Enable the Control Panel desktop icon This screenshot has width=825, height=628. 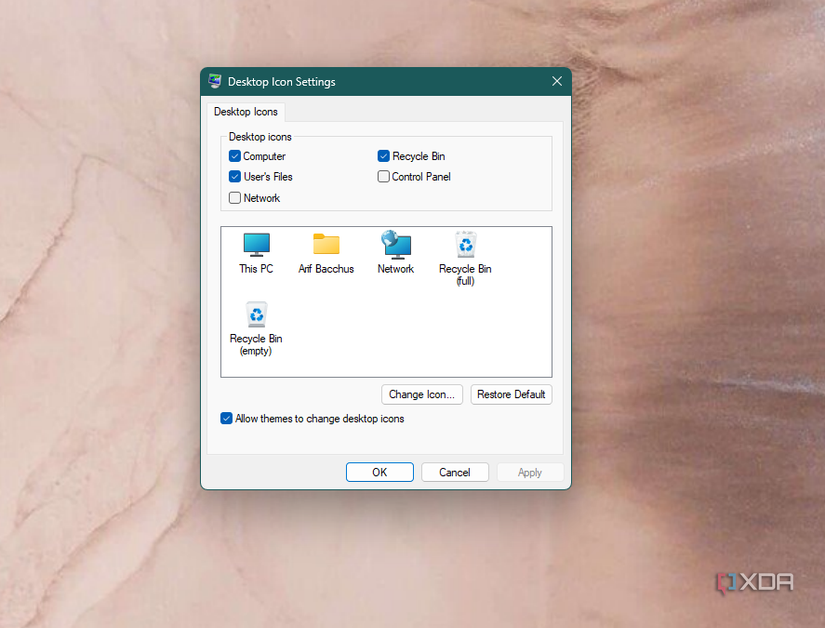383,177
